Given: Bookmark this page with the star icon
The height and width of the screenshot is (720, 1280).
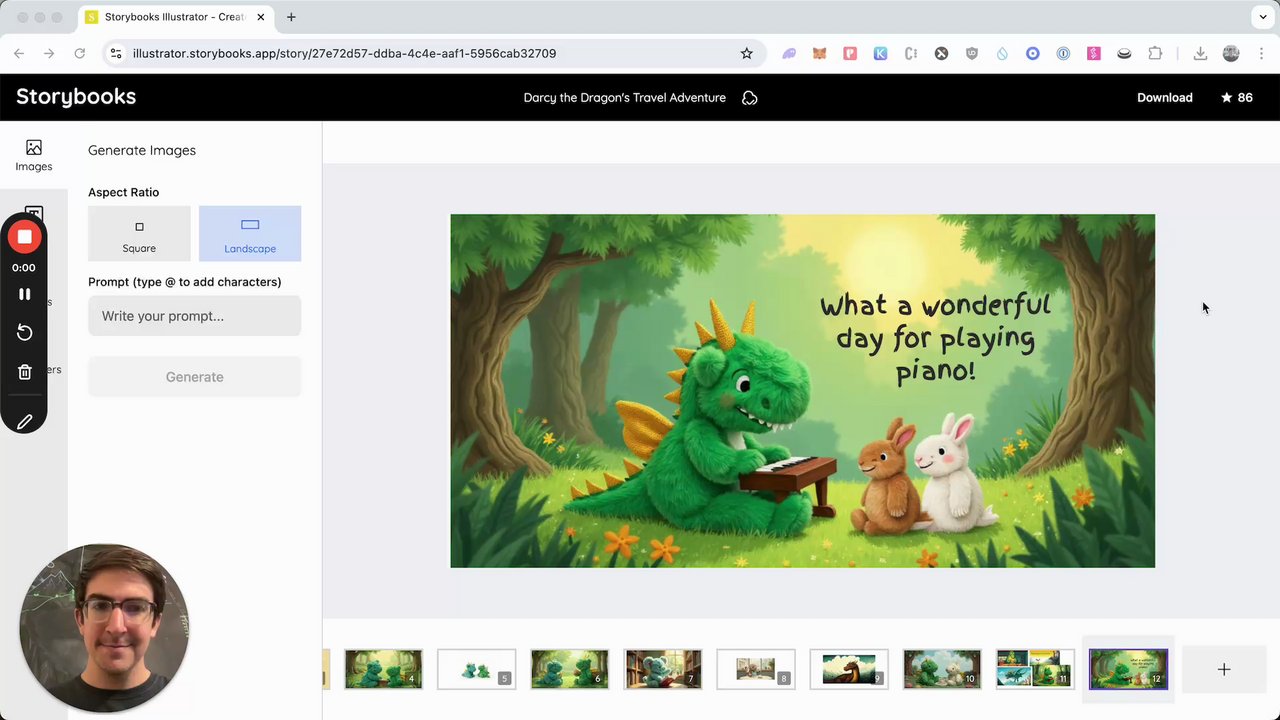Looking at the screenshot, I should pyautogui.click(x=746, y=53).
